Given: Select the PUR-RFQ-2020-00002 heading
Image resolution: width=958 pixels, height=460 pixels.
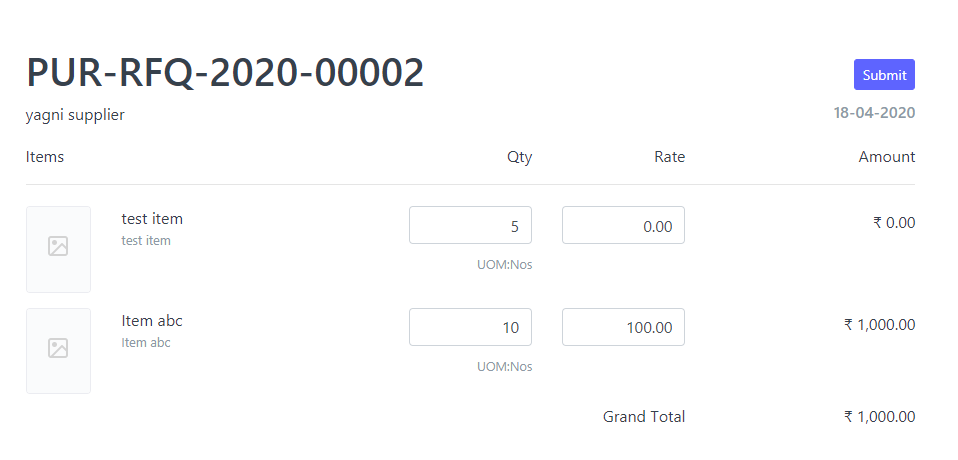Looking at the screenshot, I should click(x=225, y=73).
